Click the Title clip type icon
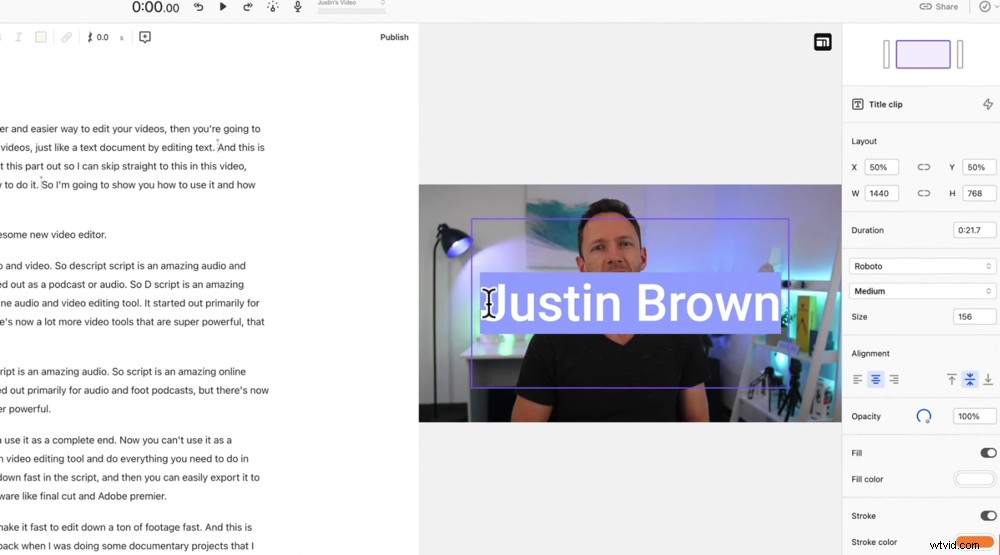 tap(858, 104)
